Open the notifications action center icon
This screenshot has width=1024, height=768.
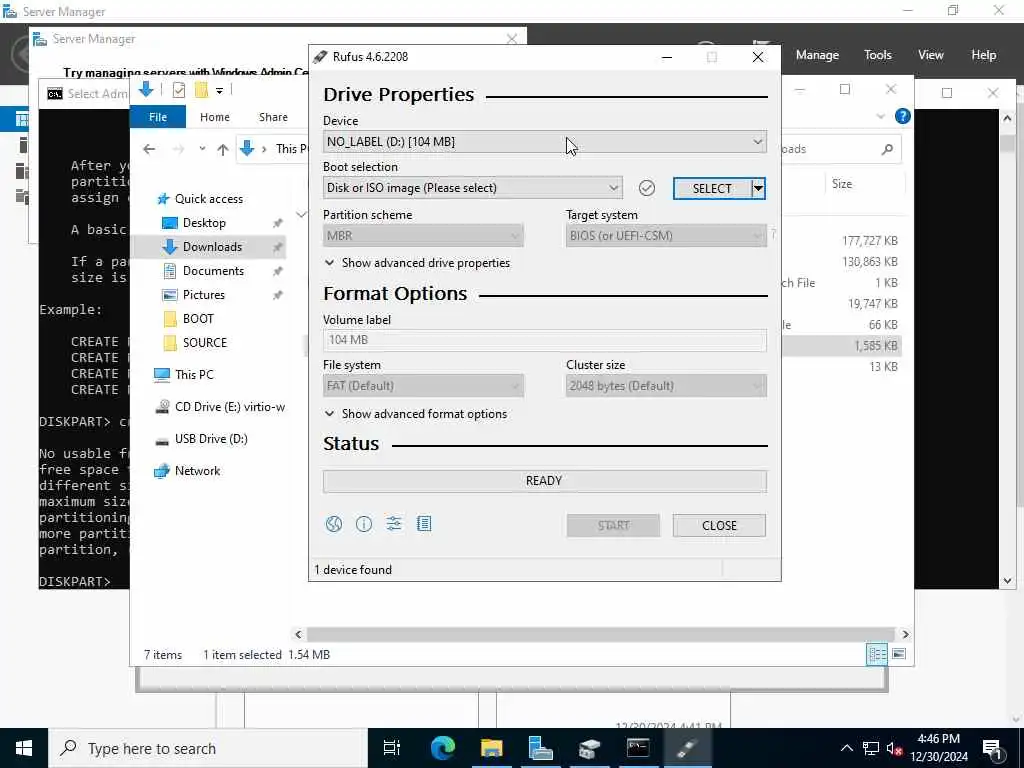click(x=993, y=749)
